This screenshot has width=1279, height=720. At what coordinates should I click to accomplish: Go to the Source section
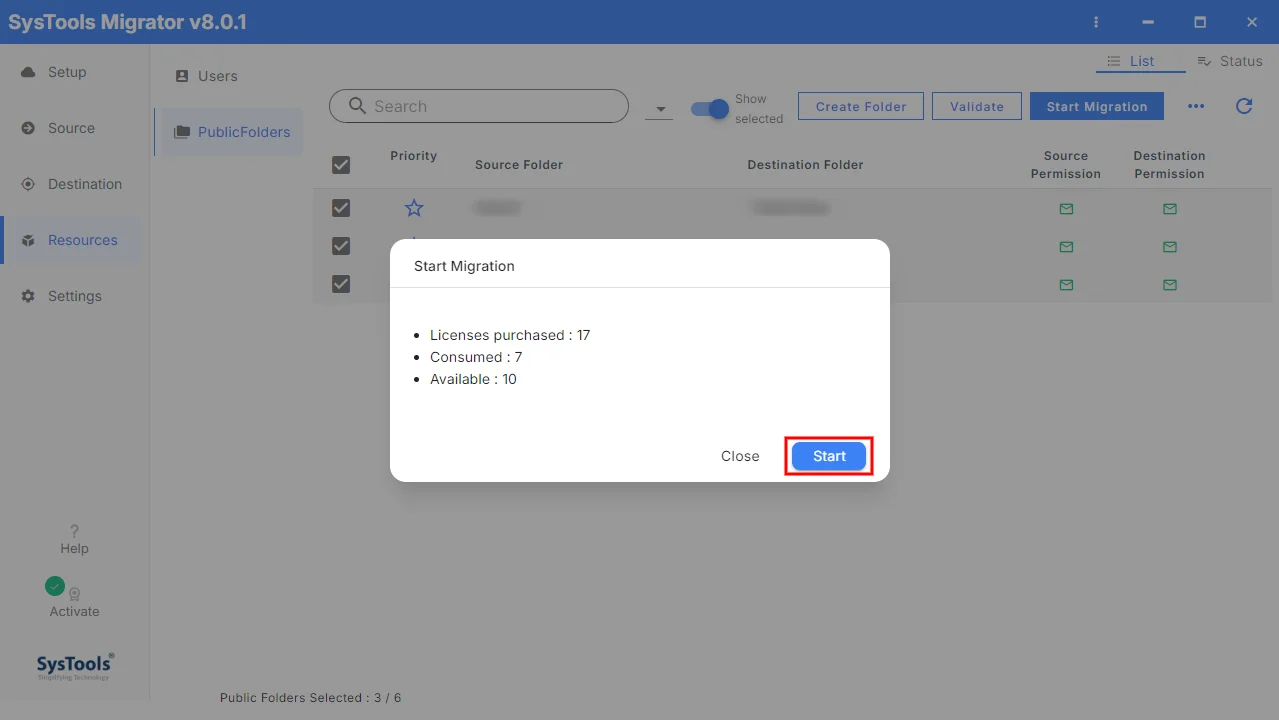click(71, 128)
